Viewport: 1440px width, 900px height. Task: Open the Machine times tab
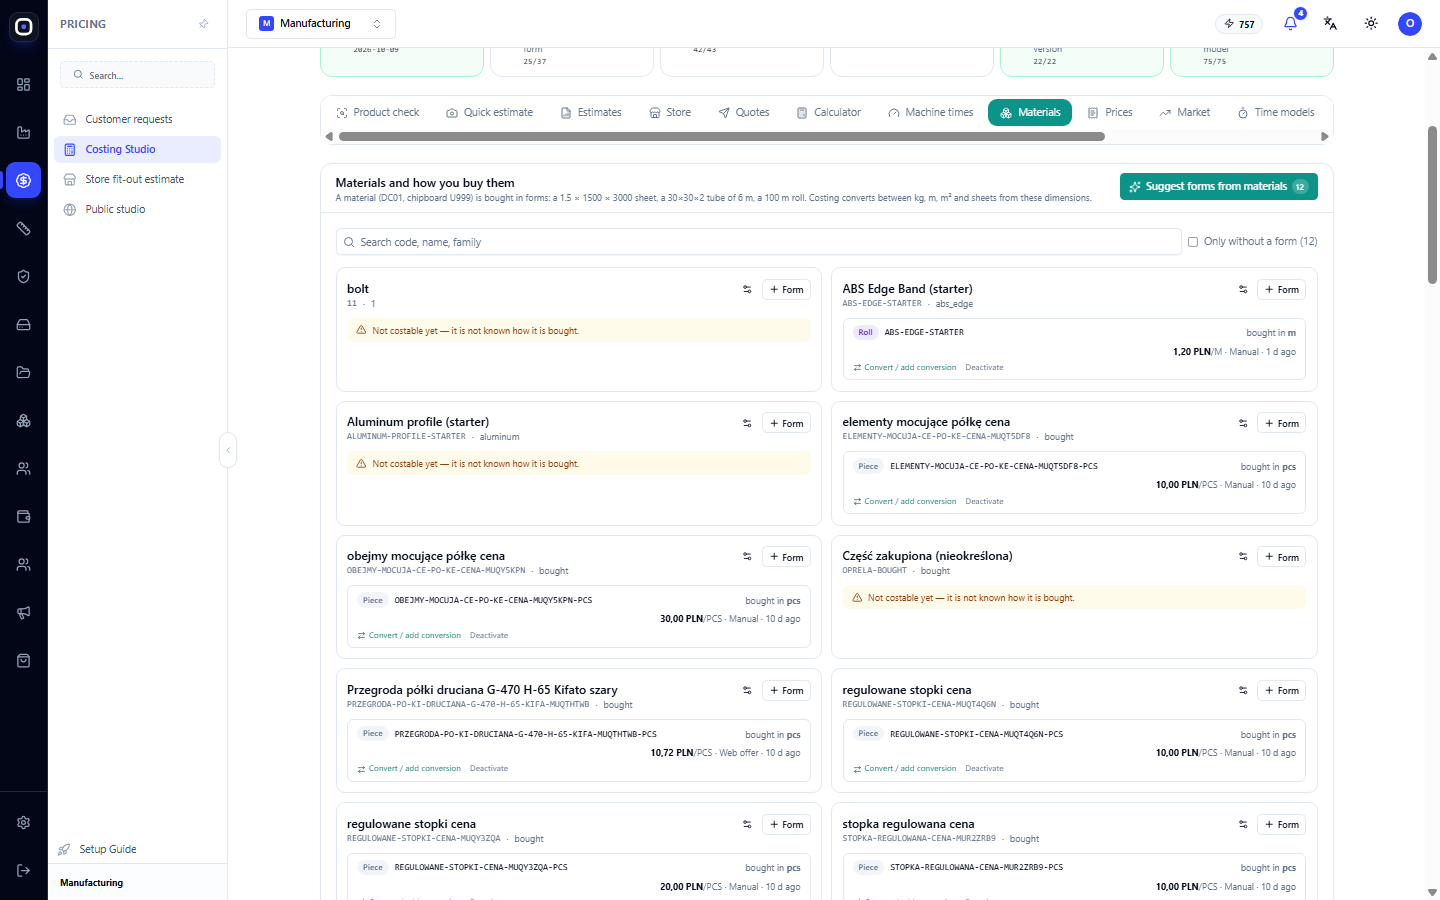tap(930, 113)
